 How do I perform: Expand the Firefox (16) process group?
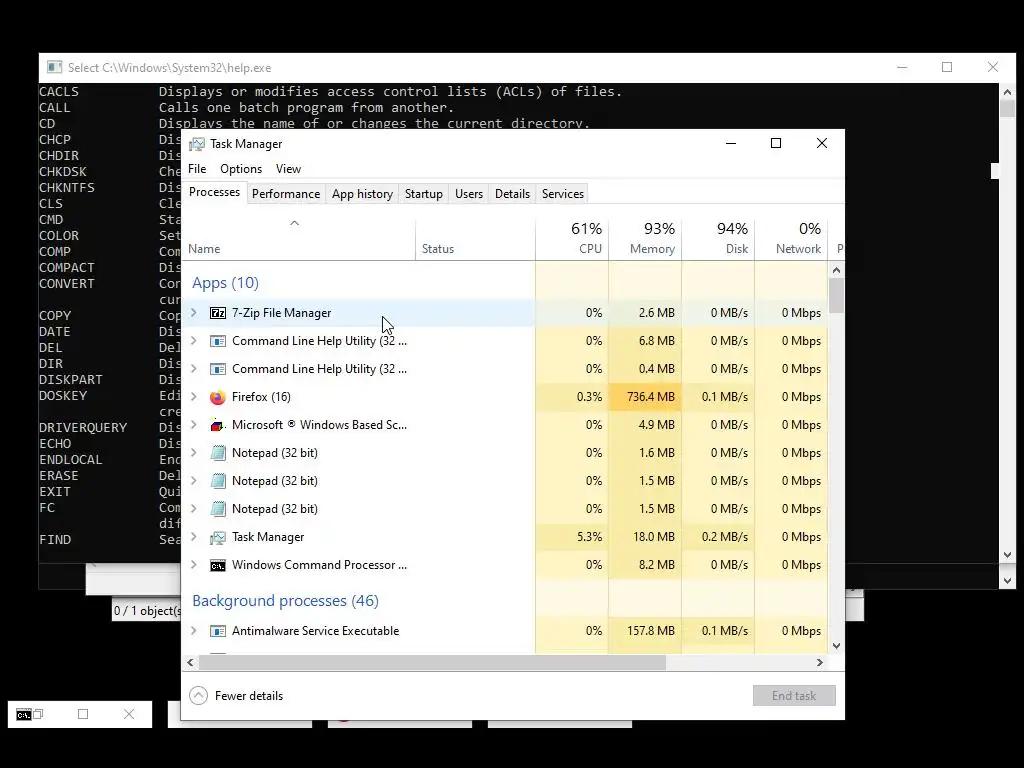(x=194, y=396)
